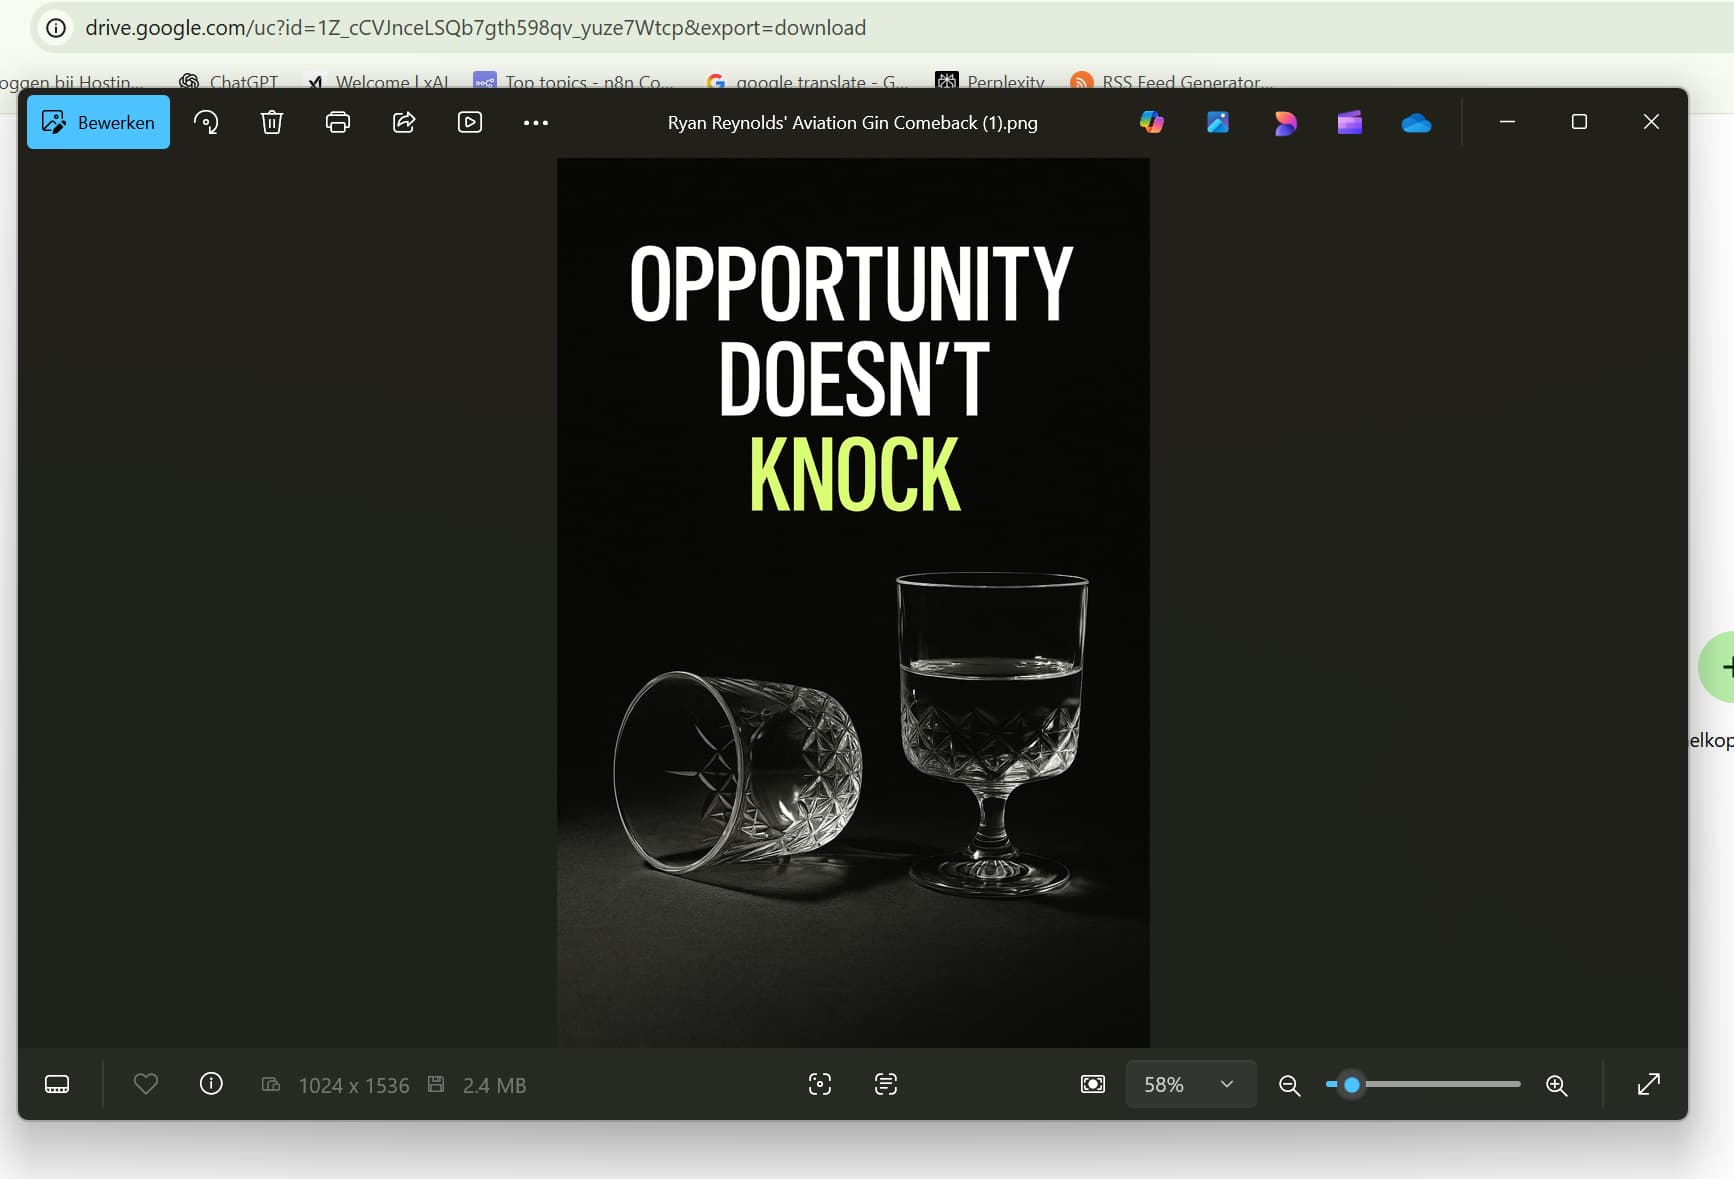Open the purple Clipchamp video icon
Screen dimensions: 1734x1179
tap(1350, 122)
